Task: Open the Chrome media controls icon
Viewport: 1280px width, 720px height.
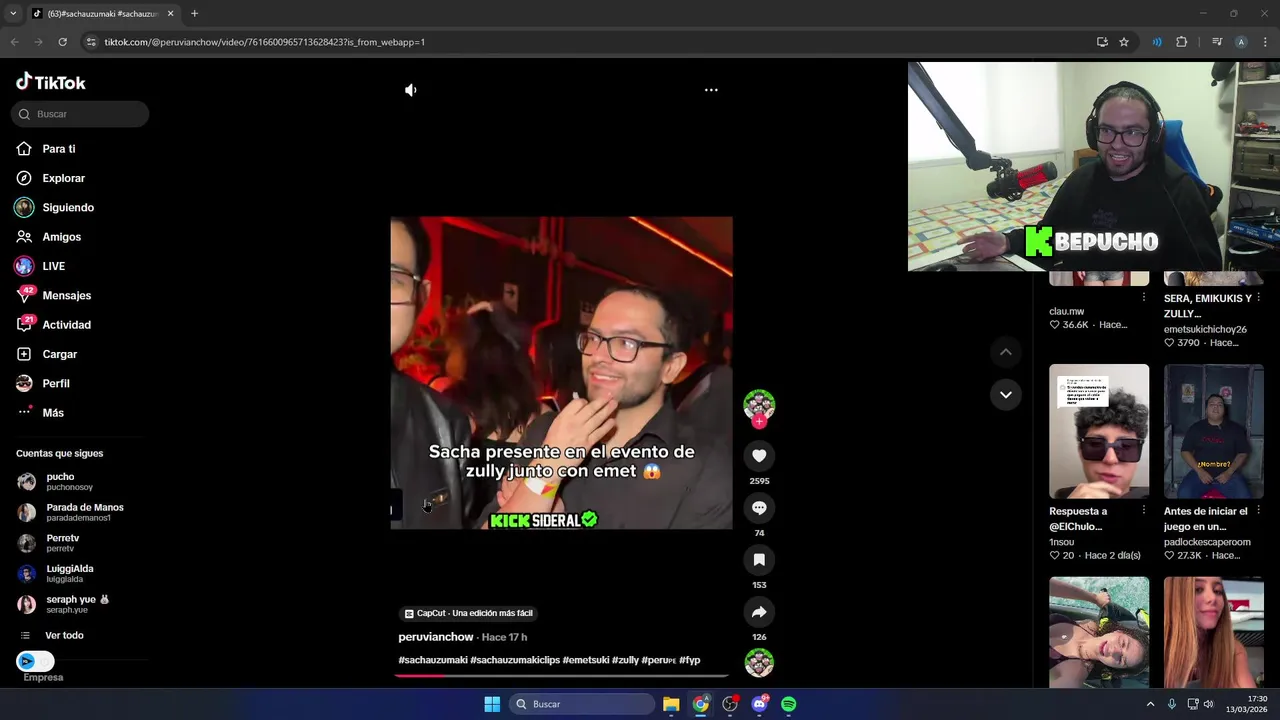Action: click(1217, 42)
